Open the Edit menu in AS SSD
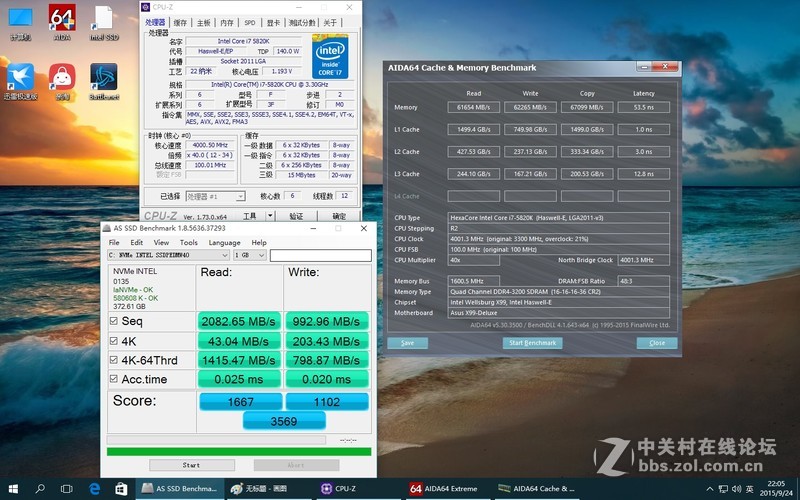Screen dimensions: 800x500 [x=136, y=242]
